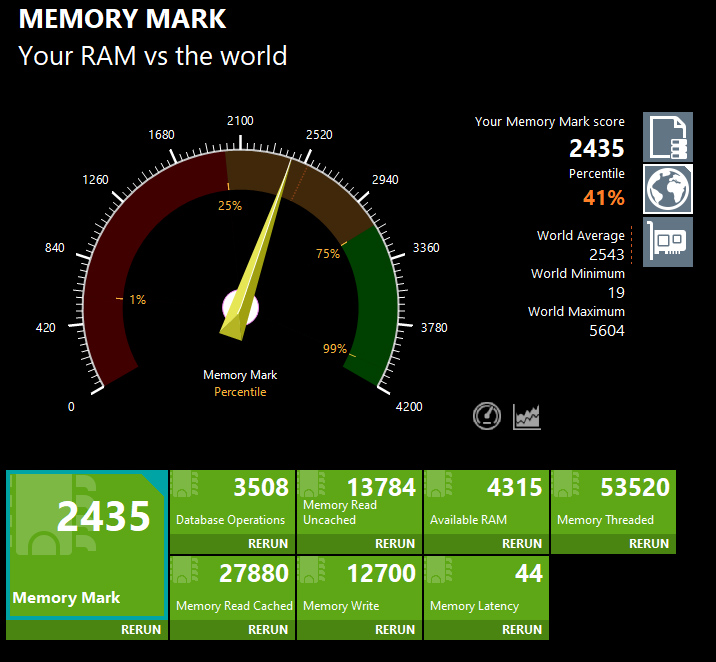Viewport: 716px width, 662px height.
Task: Select the world globe comparison icon
Action: coord(668,189)
